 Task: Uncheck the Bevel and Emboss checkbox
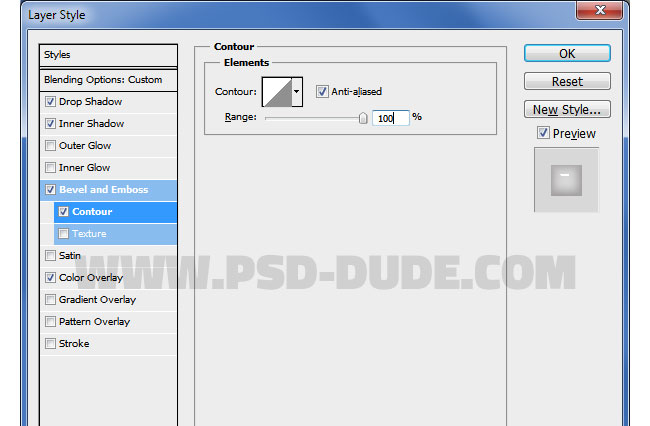point(50,189)
